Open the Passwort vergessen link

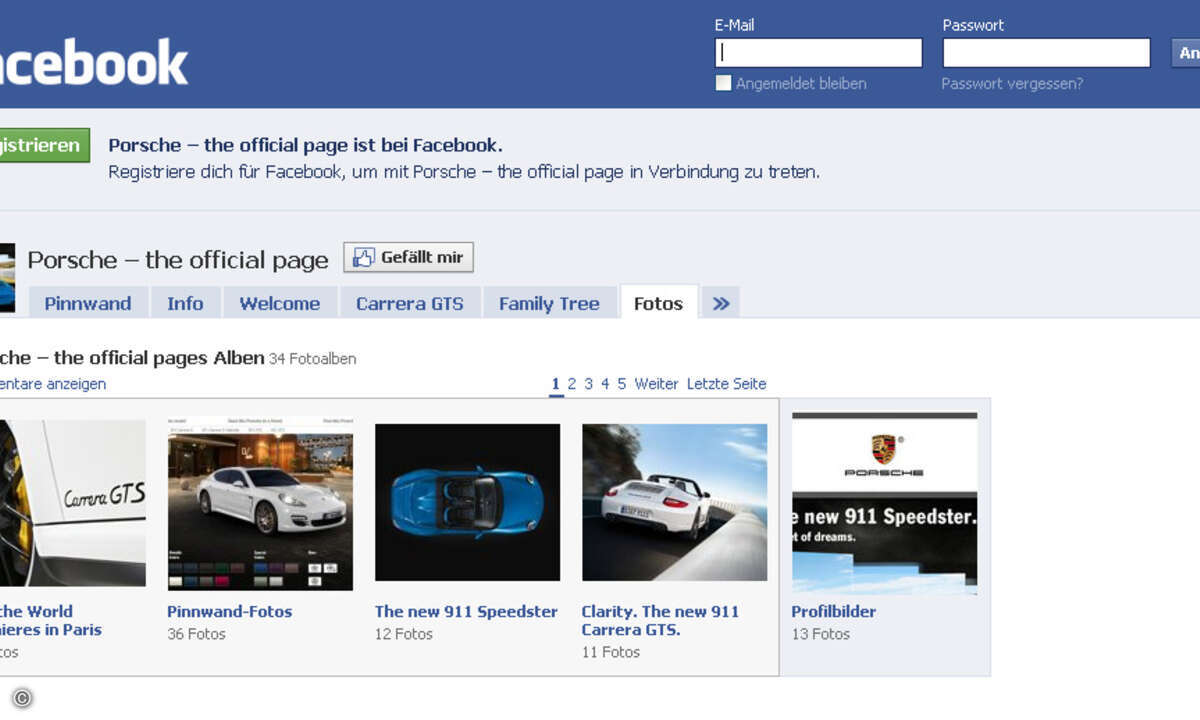(x=1012, y=84)
